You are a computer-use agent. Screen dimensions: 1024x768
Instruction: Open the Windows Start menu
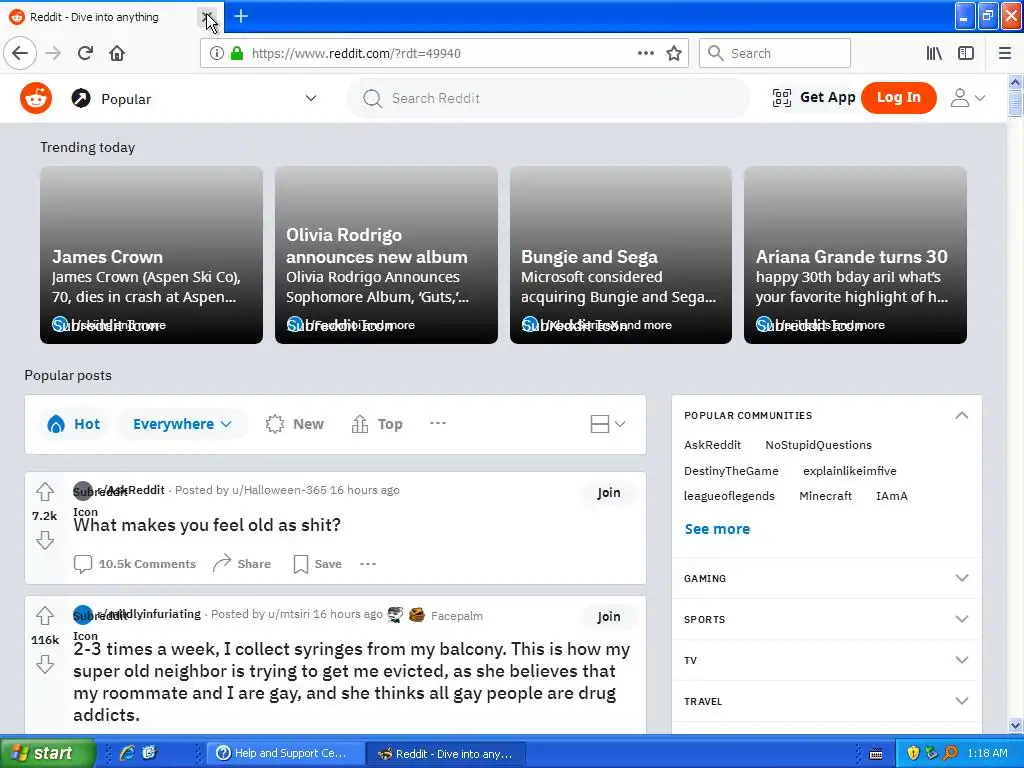(47, 753)
